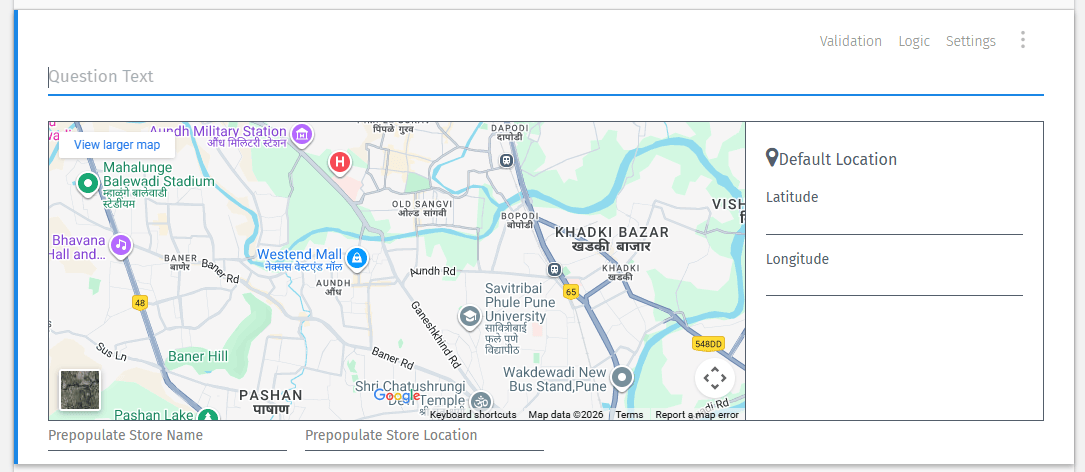Click the View larger map link
This screenshot has width=1085, height=472.
(x=117, y=145)
